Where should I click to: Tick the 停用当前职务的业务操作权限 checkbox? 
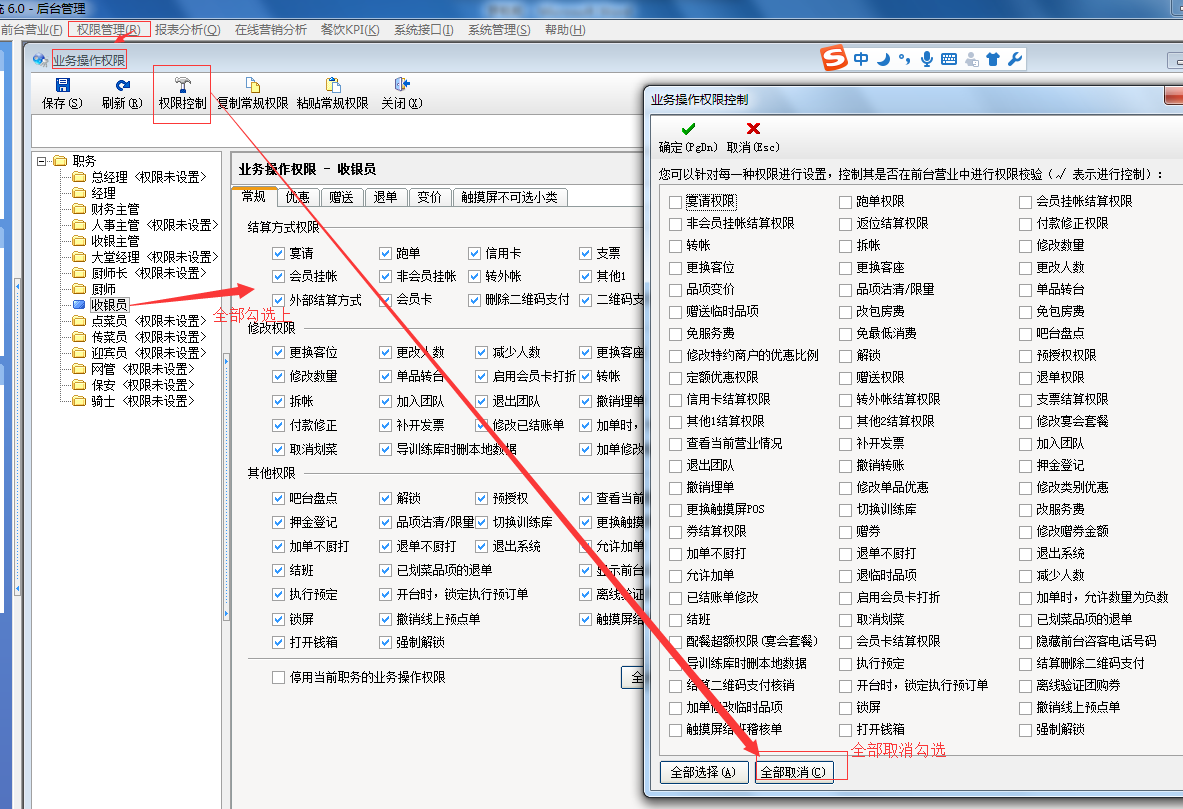(279, 678)
